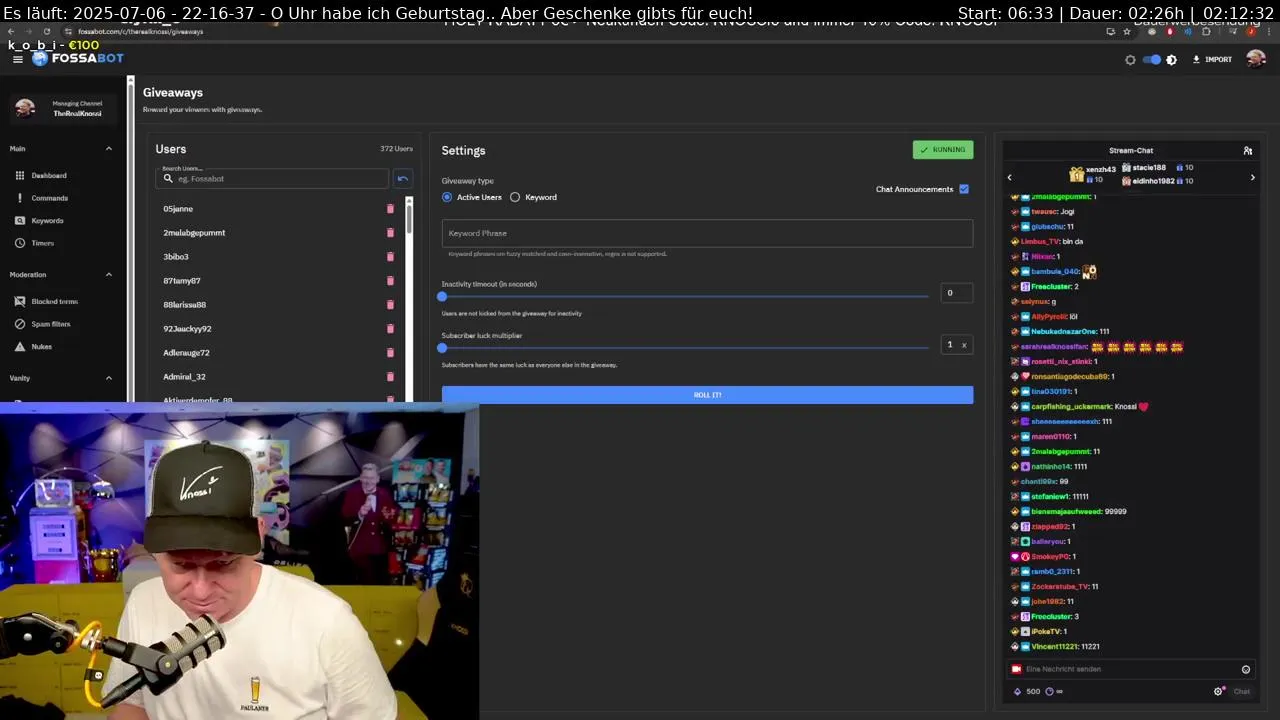Click the browser address bar URL
1280x720 pixels.
pyautogui.click(x=140, y=32)
